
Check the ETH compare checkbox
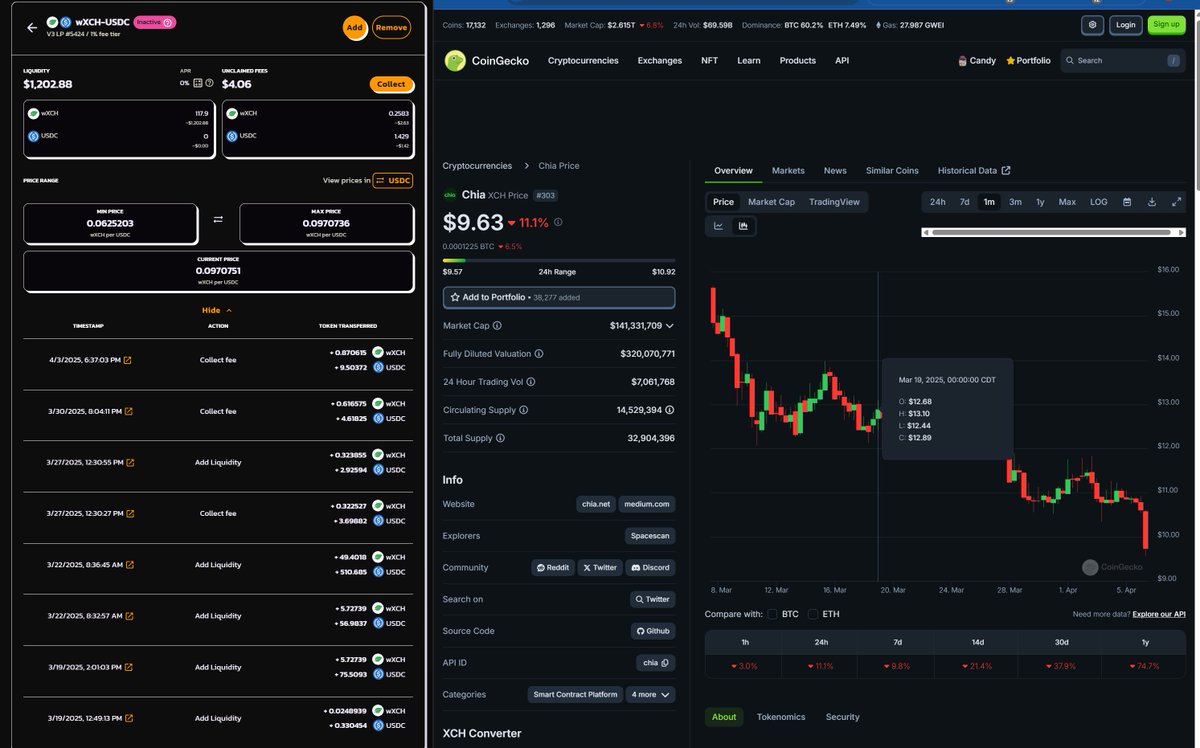(813, 614)
